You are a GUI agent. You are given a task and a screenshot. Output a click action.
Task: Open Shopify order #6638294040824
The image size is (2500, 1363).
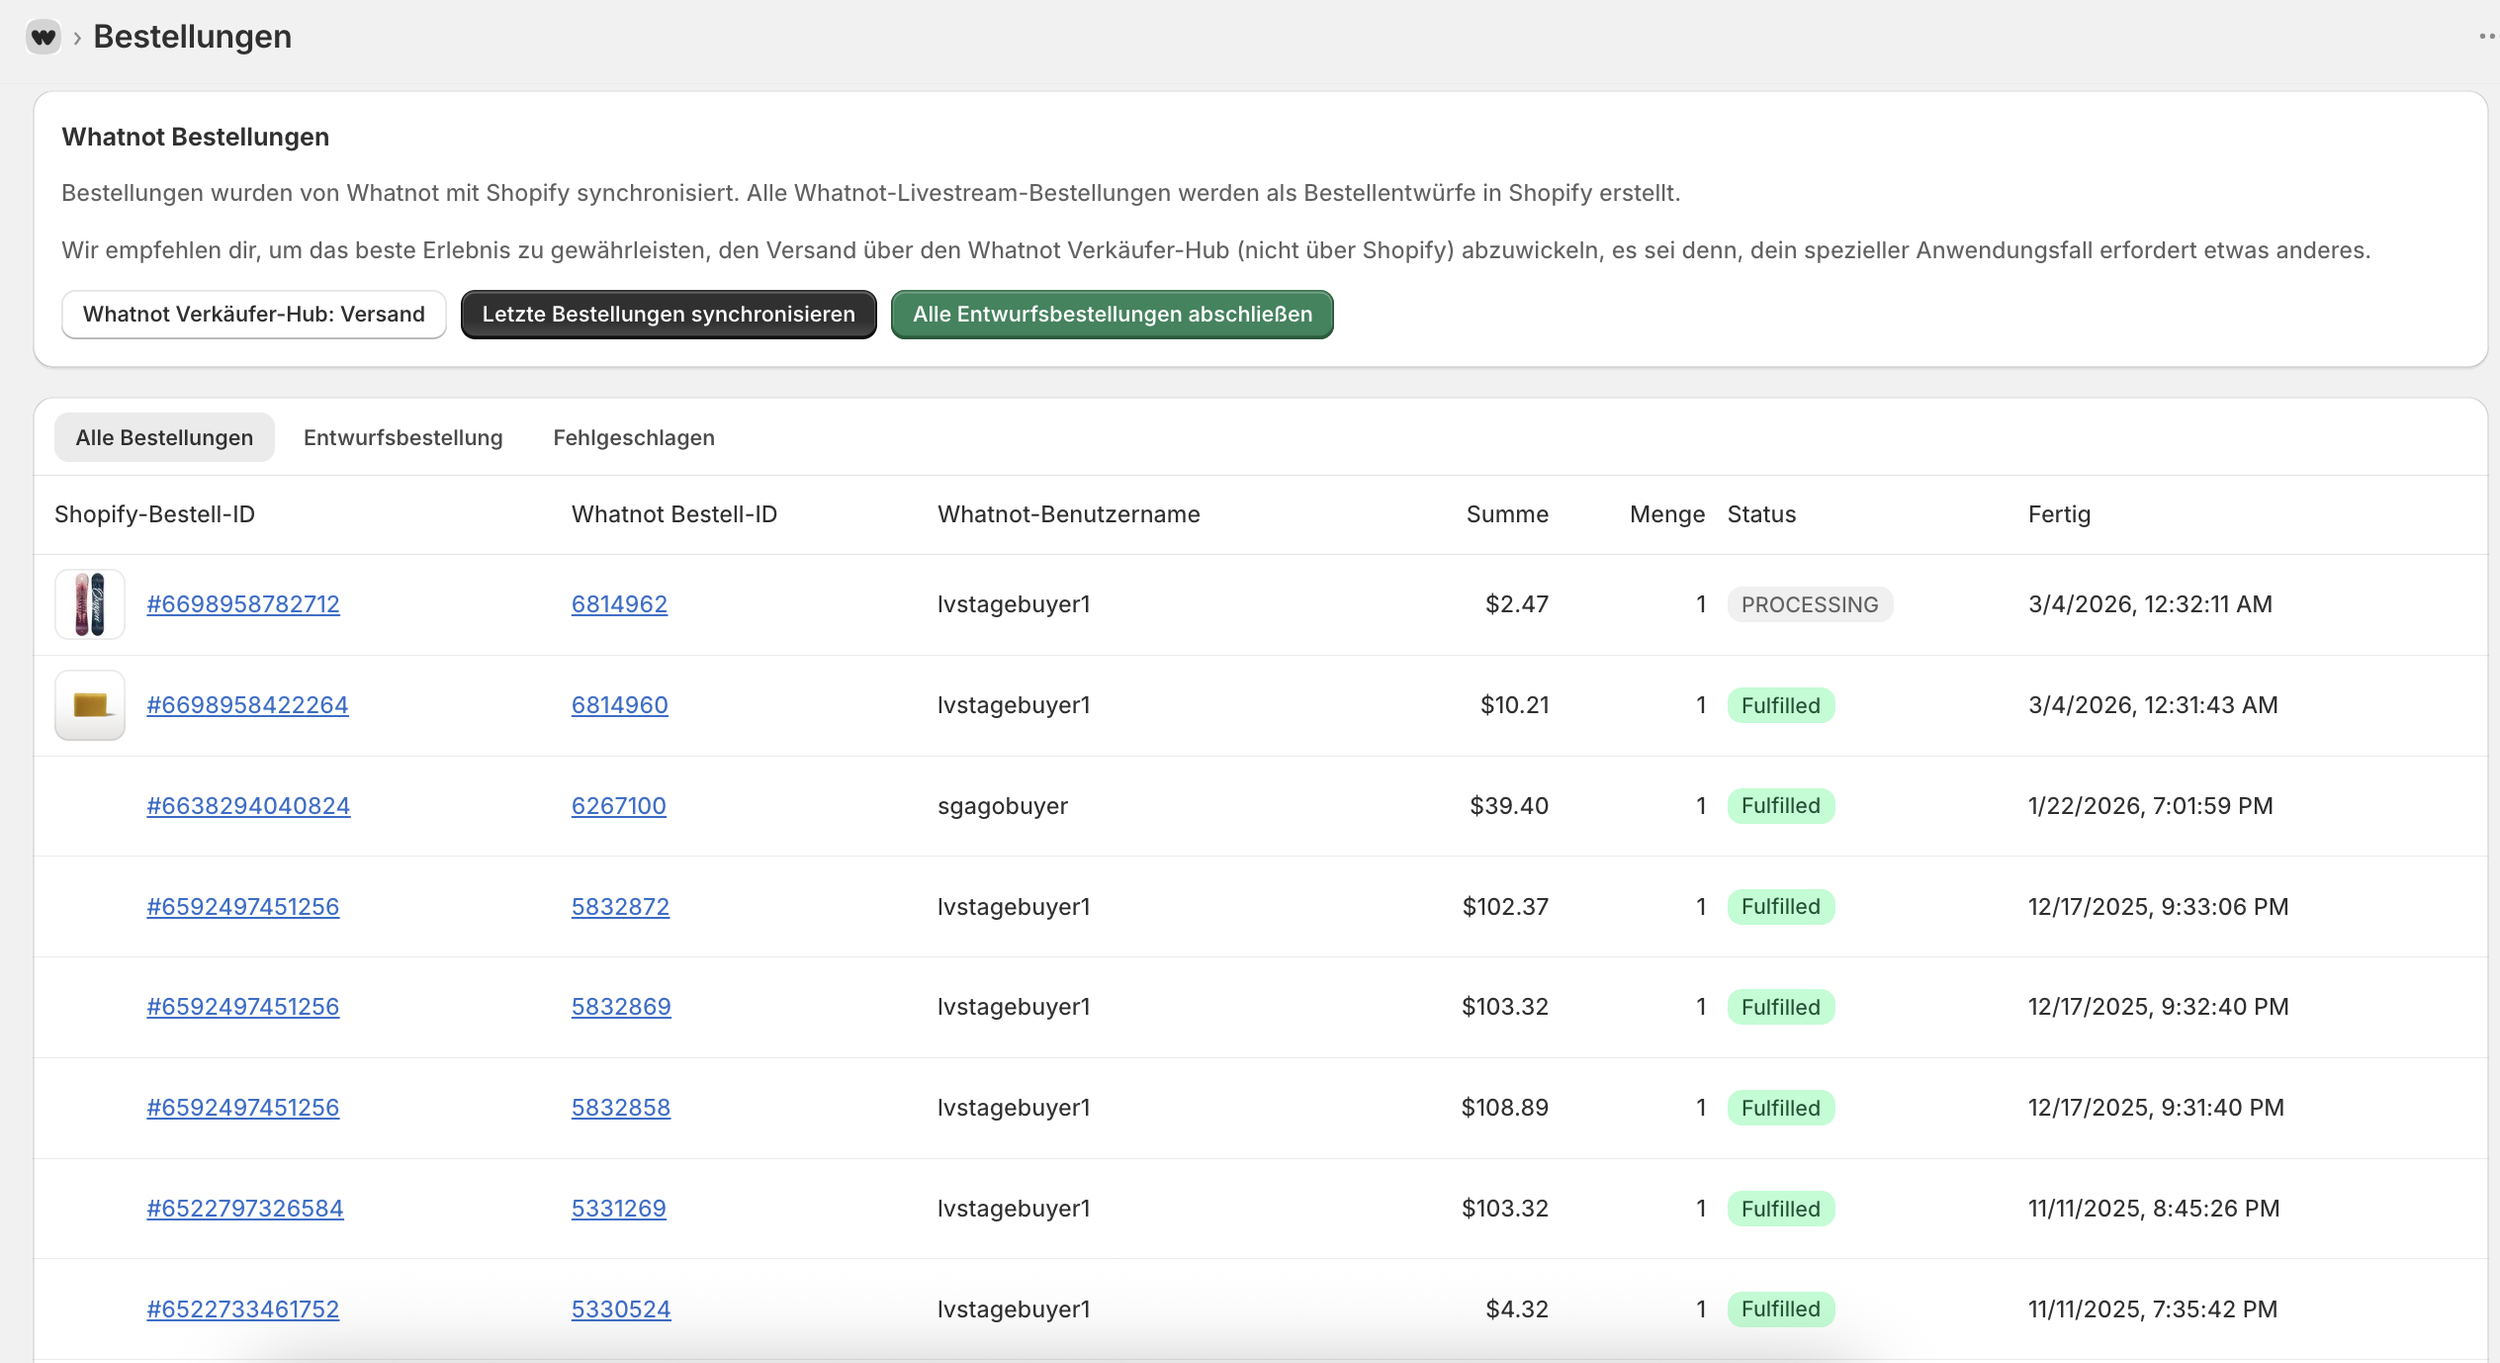point(248,805)
